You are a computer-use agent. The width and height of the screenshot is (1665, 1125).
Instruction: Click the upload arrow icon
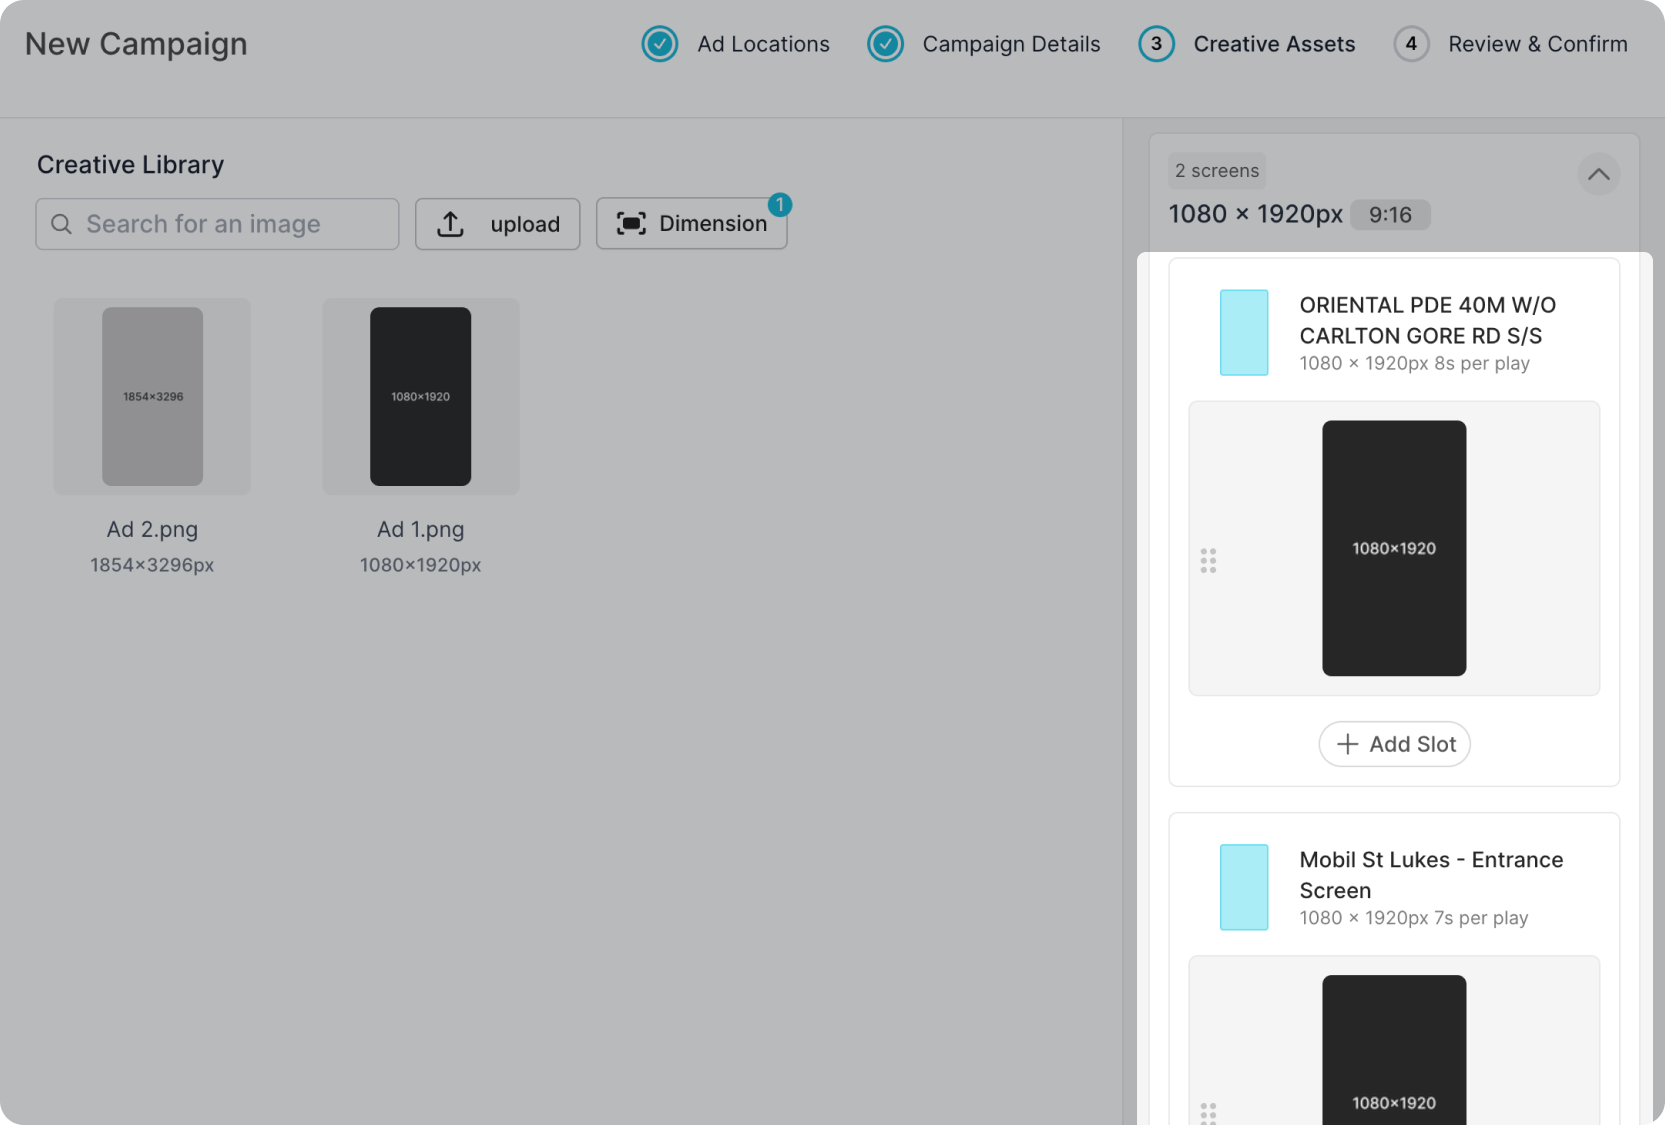click(x=451, y=224)
